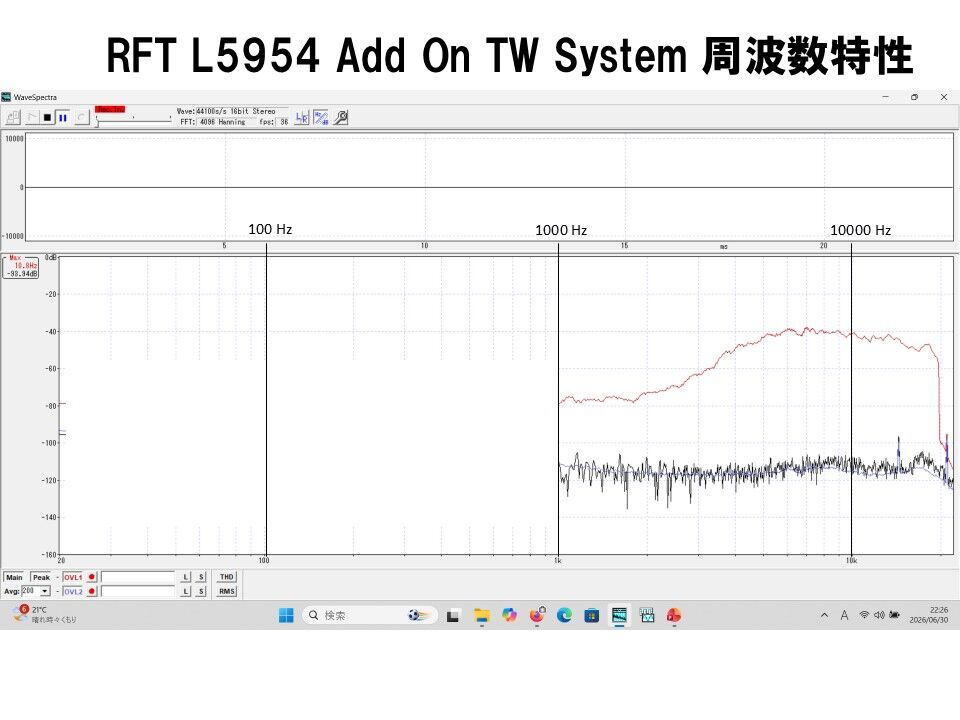
Task: Click the S save button for OVL2
Action: (201, 591)
